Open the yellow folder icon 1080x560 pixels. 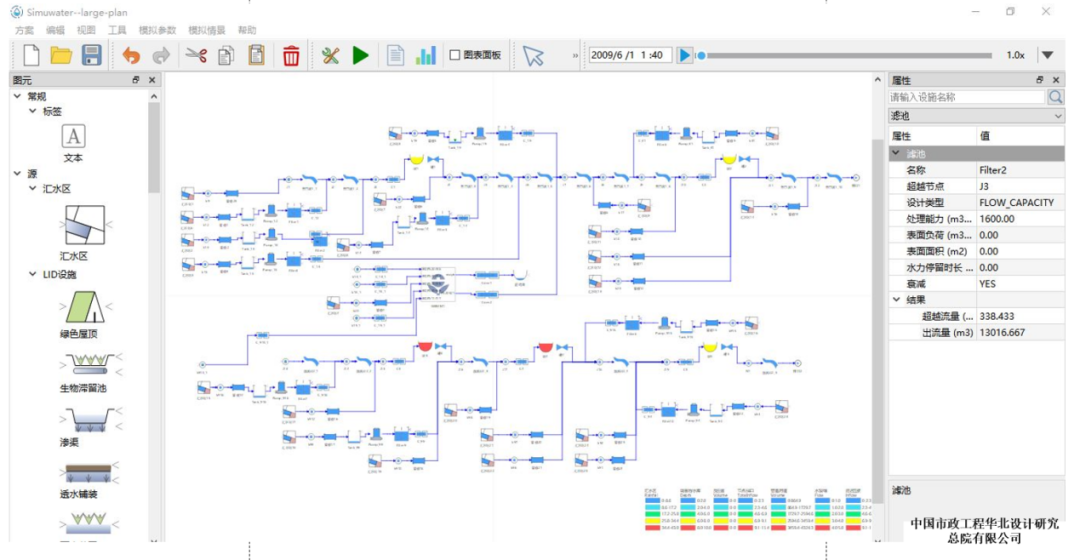click(61, 56)
